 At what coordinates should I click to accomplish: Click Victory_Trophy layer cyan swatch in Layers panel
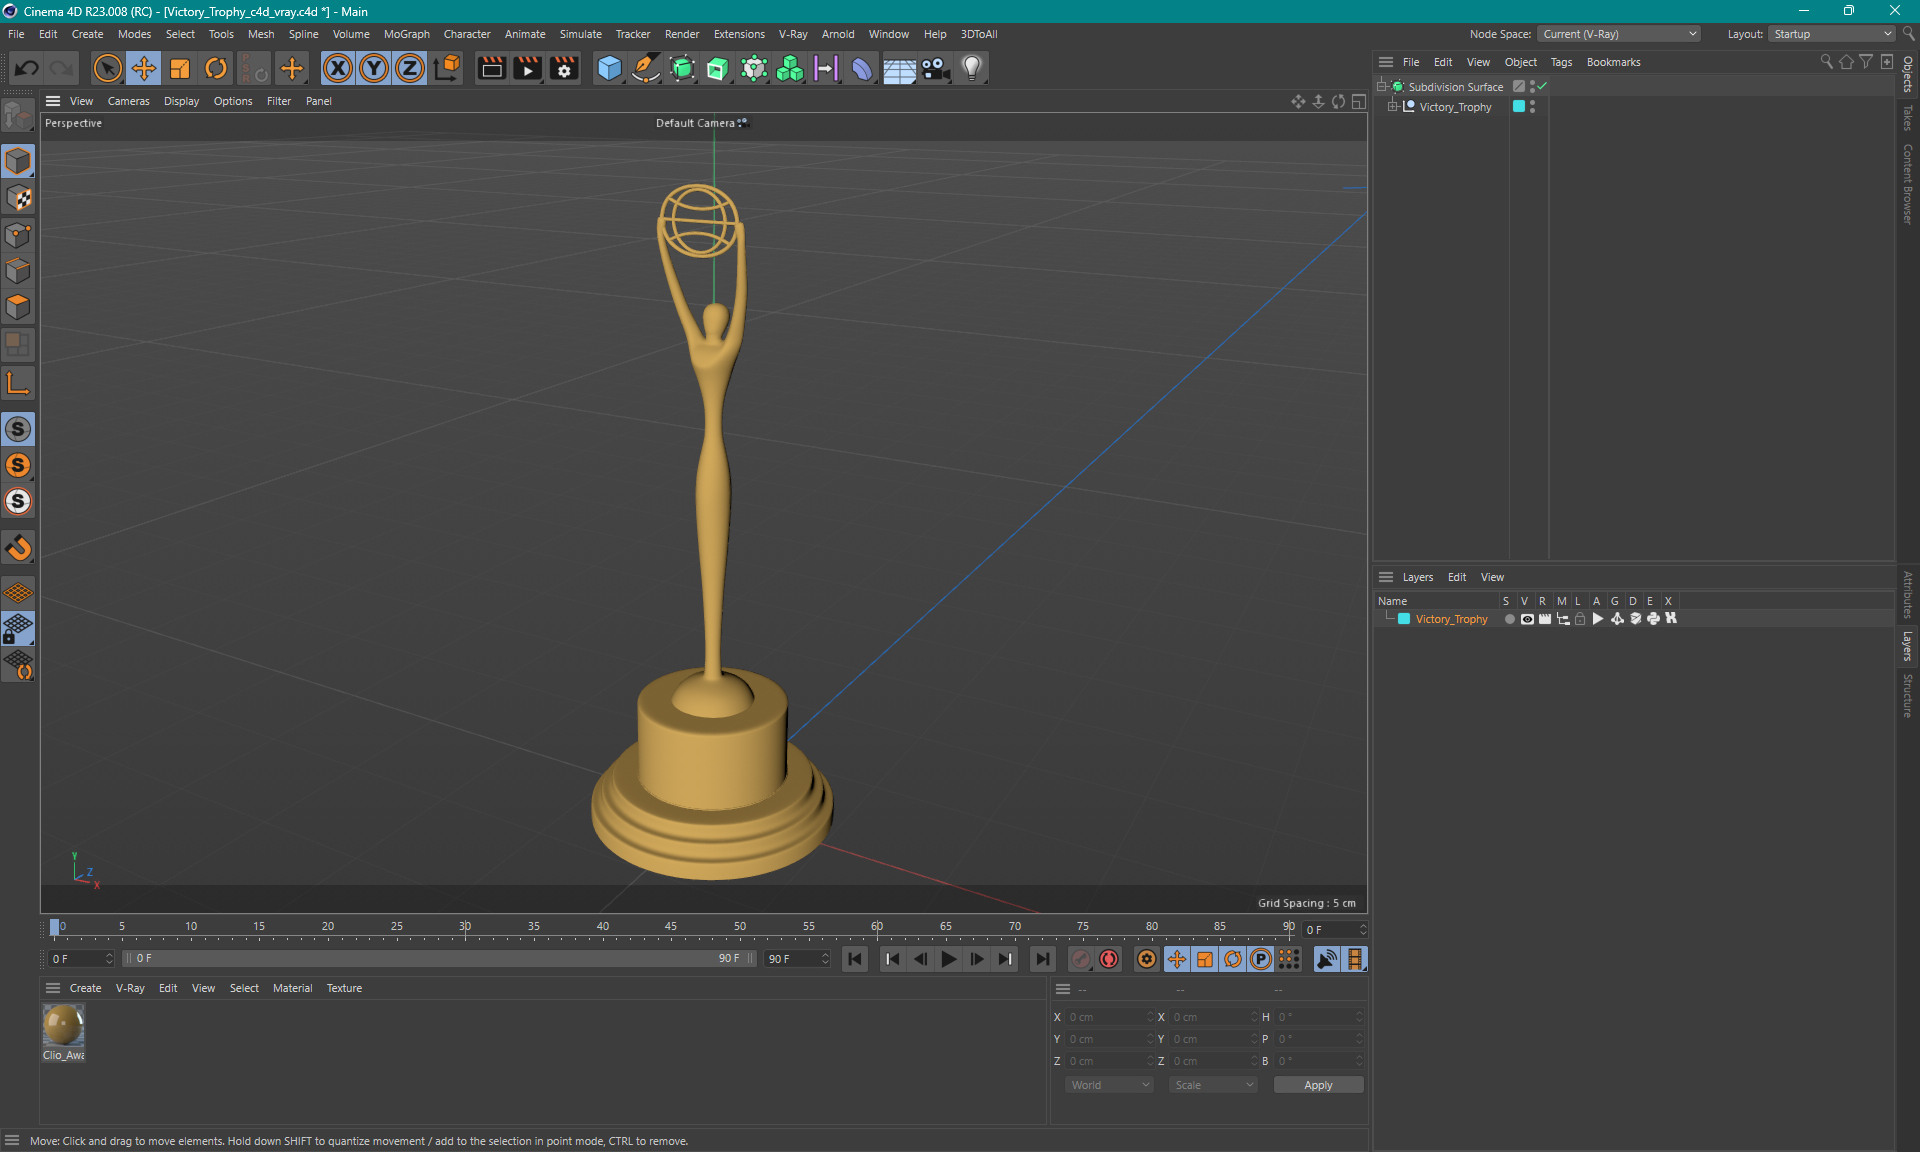point(1404,619)
